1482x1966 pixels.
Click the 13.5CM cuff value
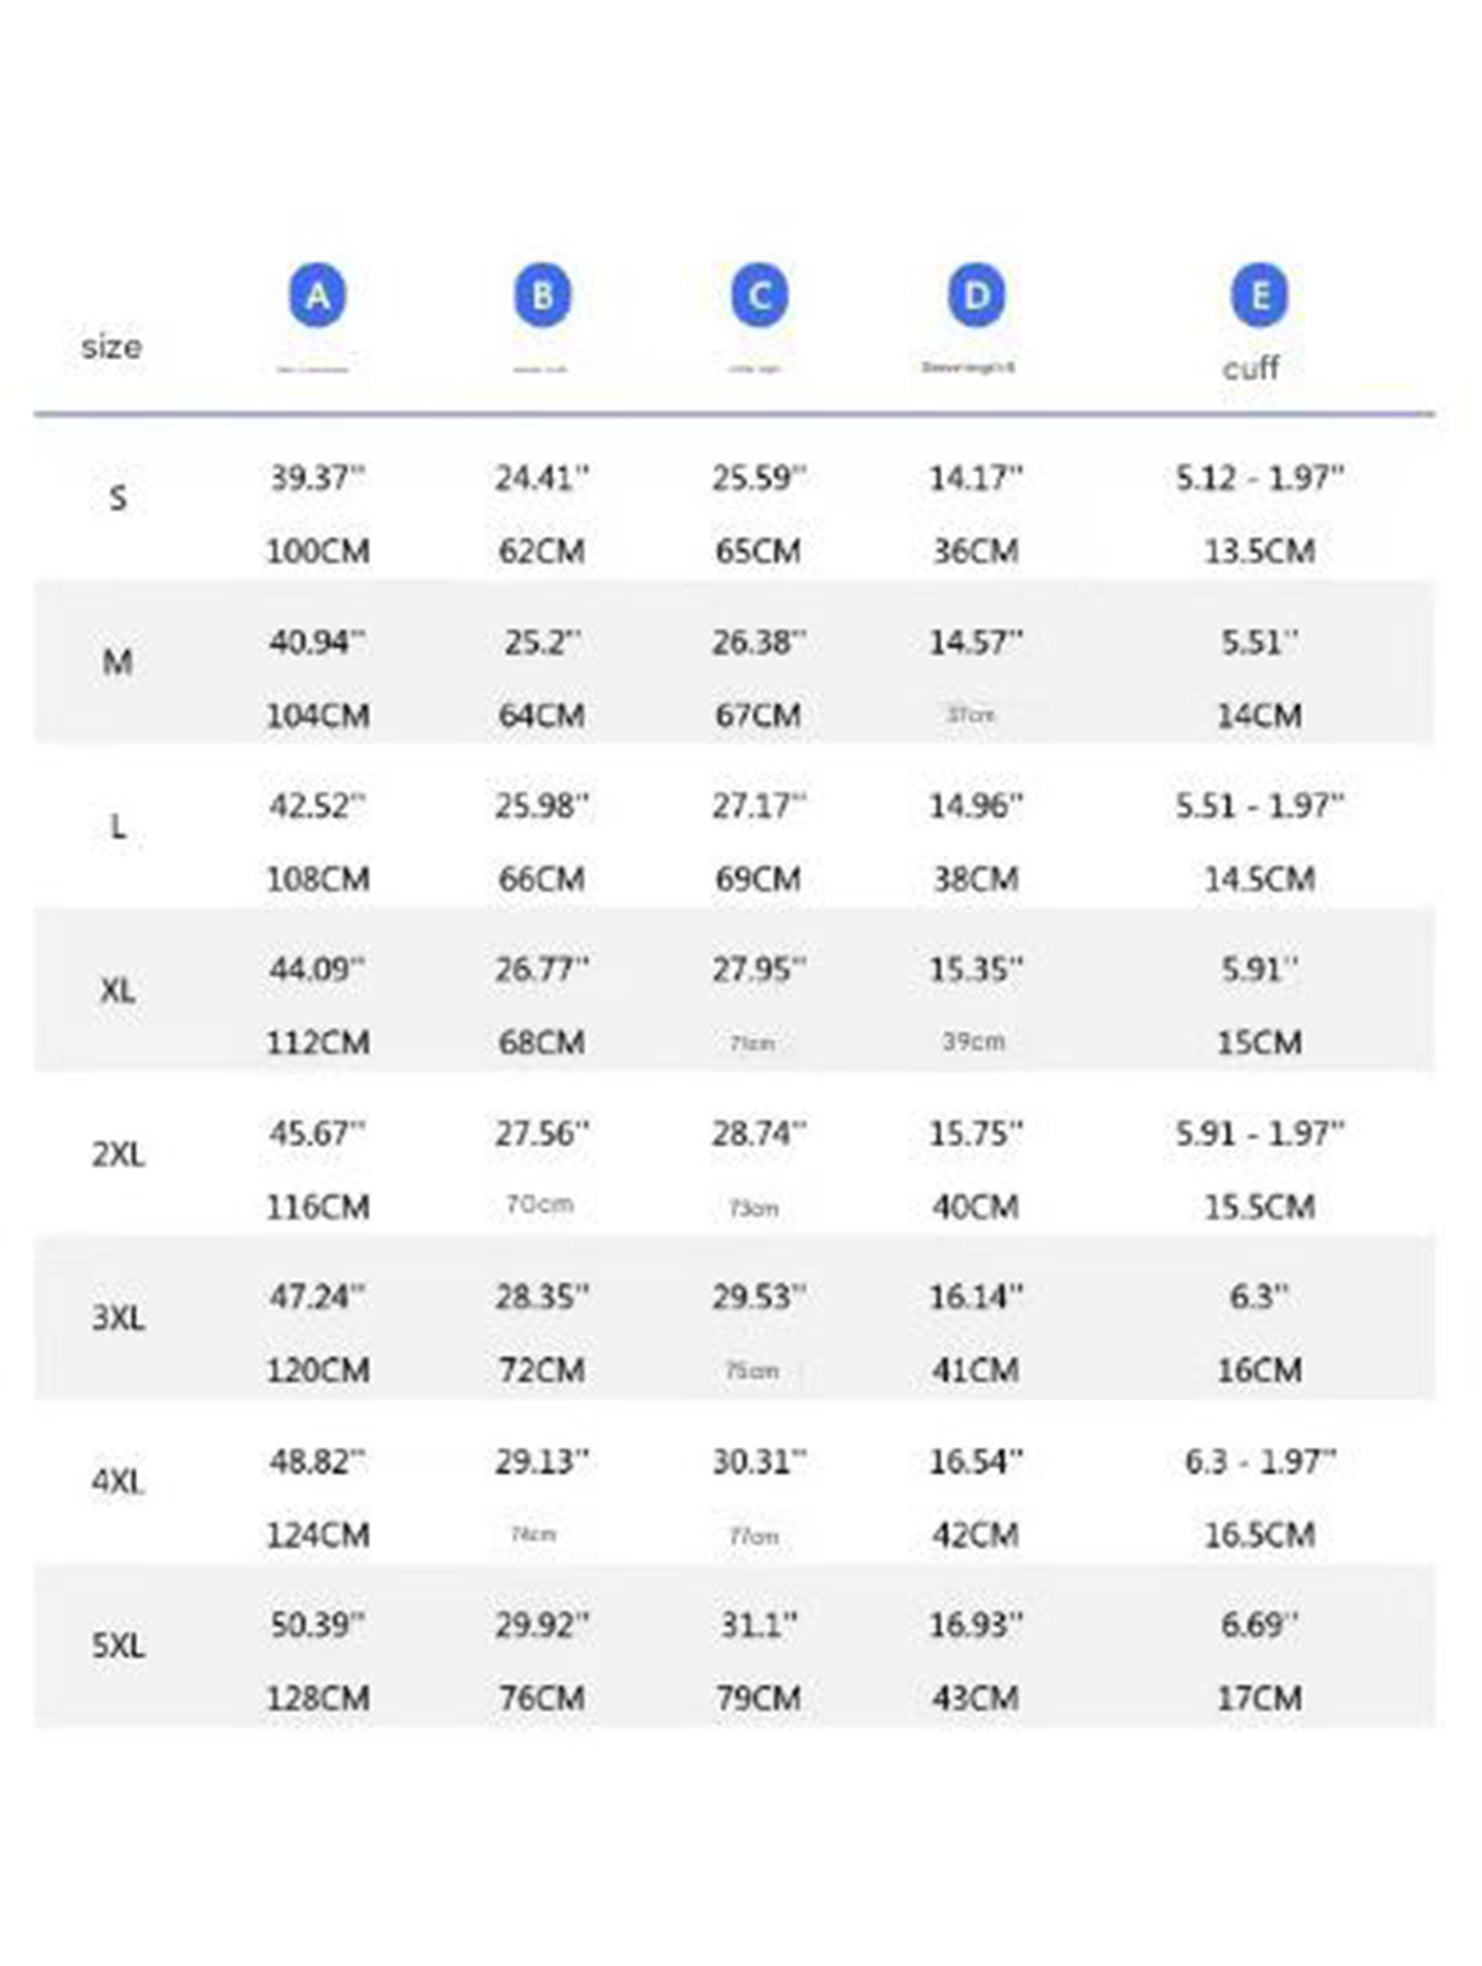[1259, 551]
